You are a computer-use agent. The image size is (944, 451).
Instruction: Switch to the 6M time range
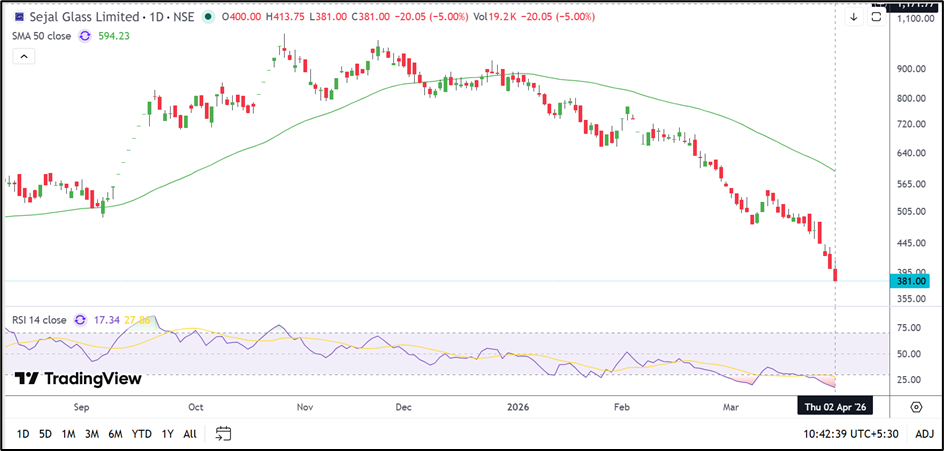point(115,434)
